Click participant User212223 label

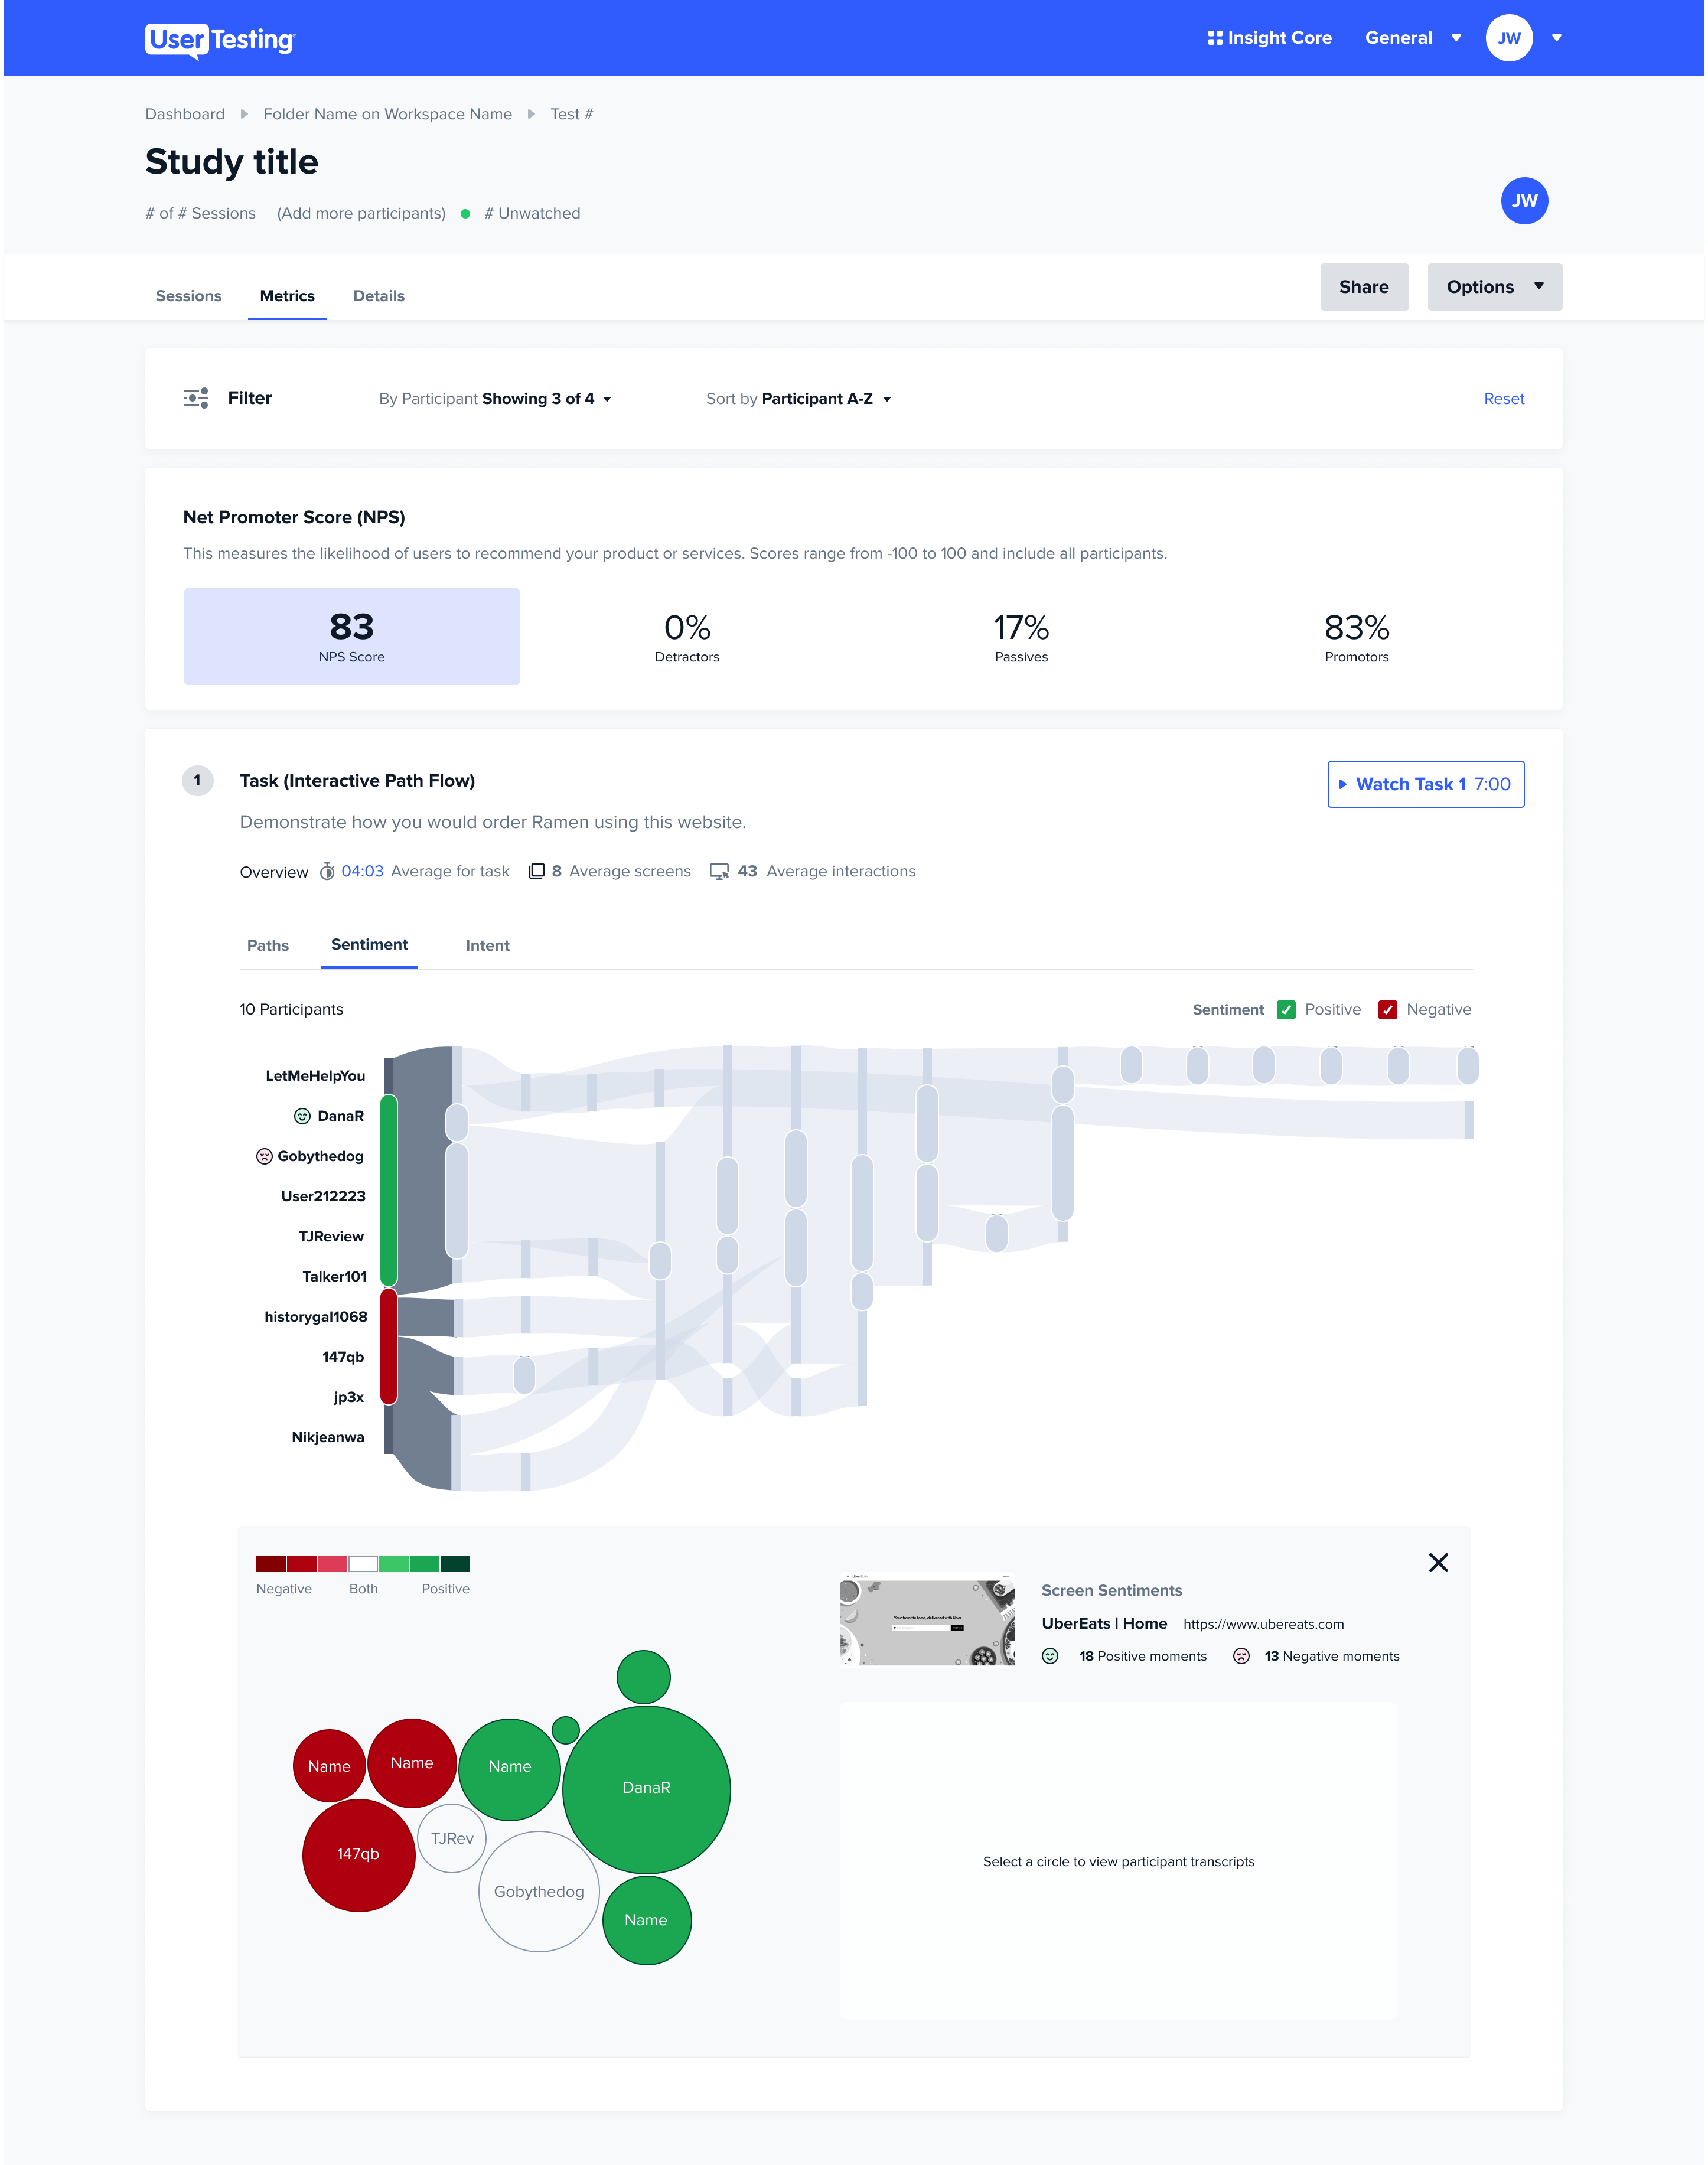click(323, 1197)
